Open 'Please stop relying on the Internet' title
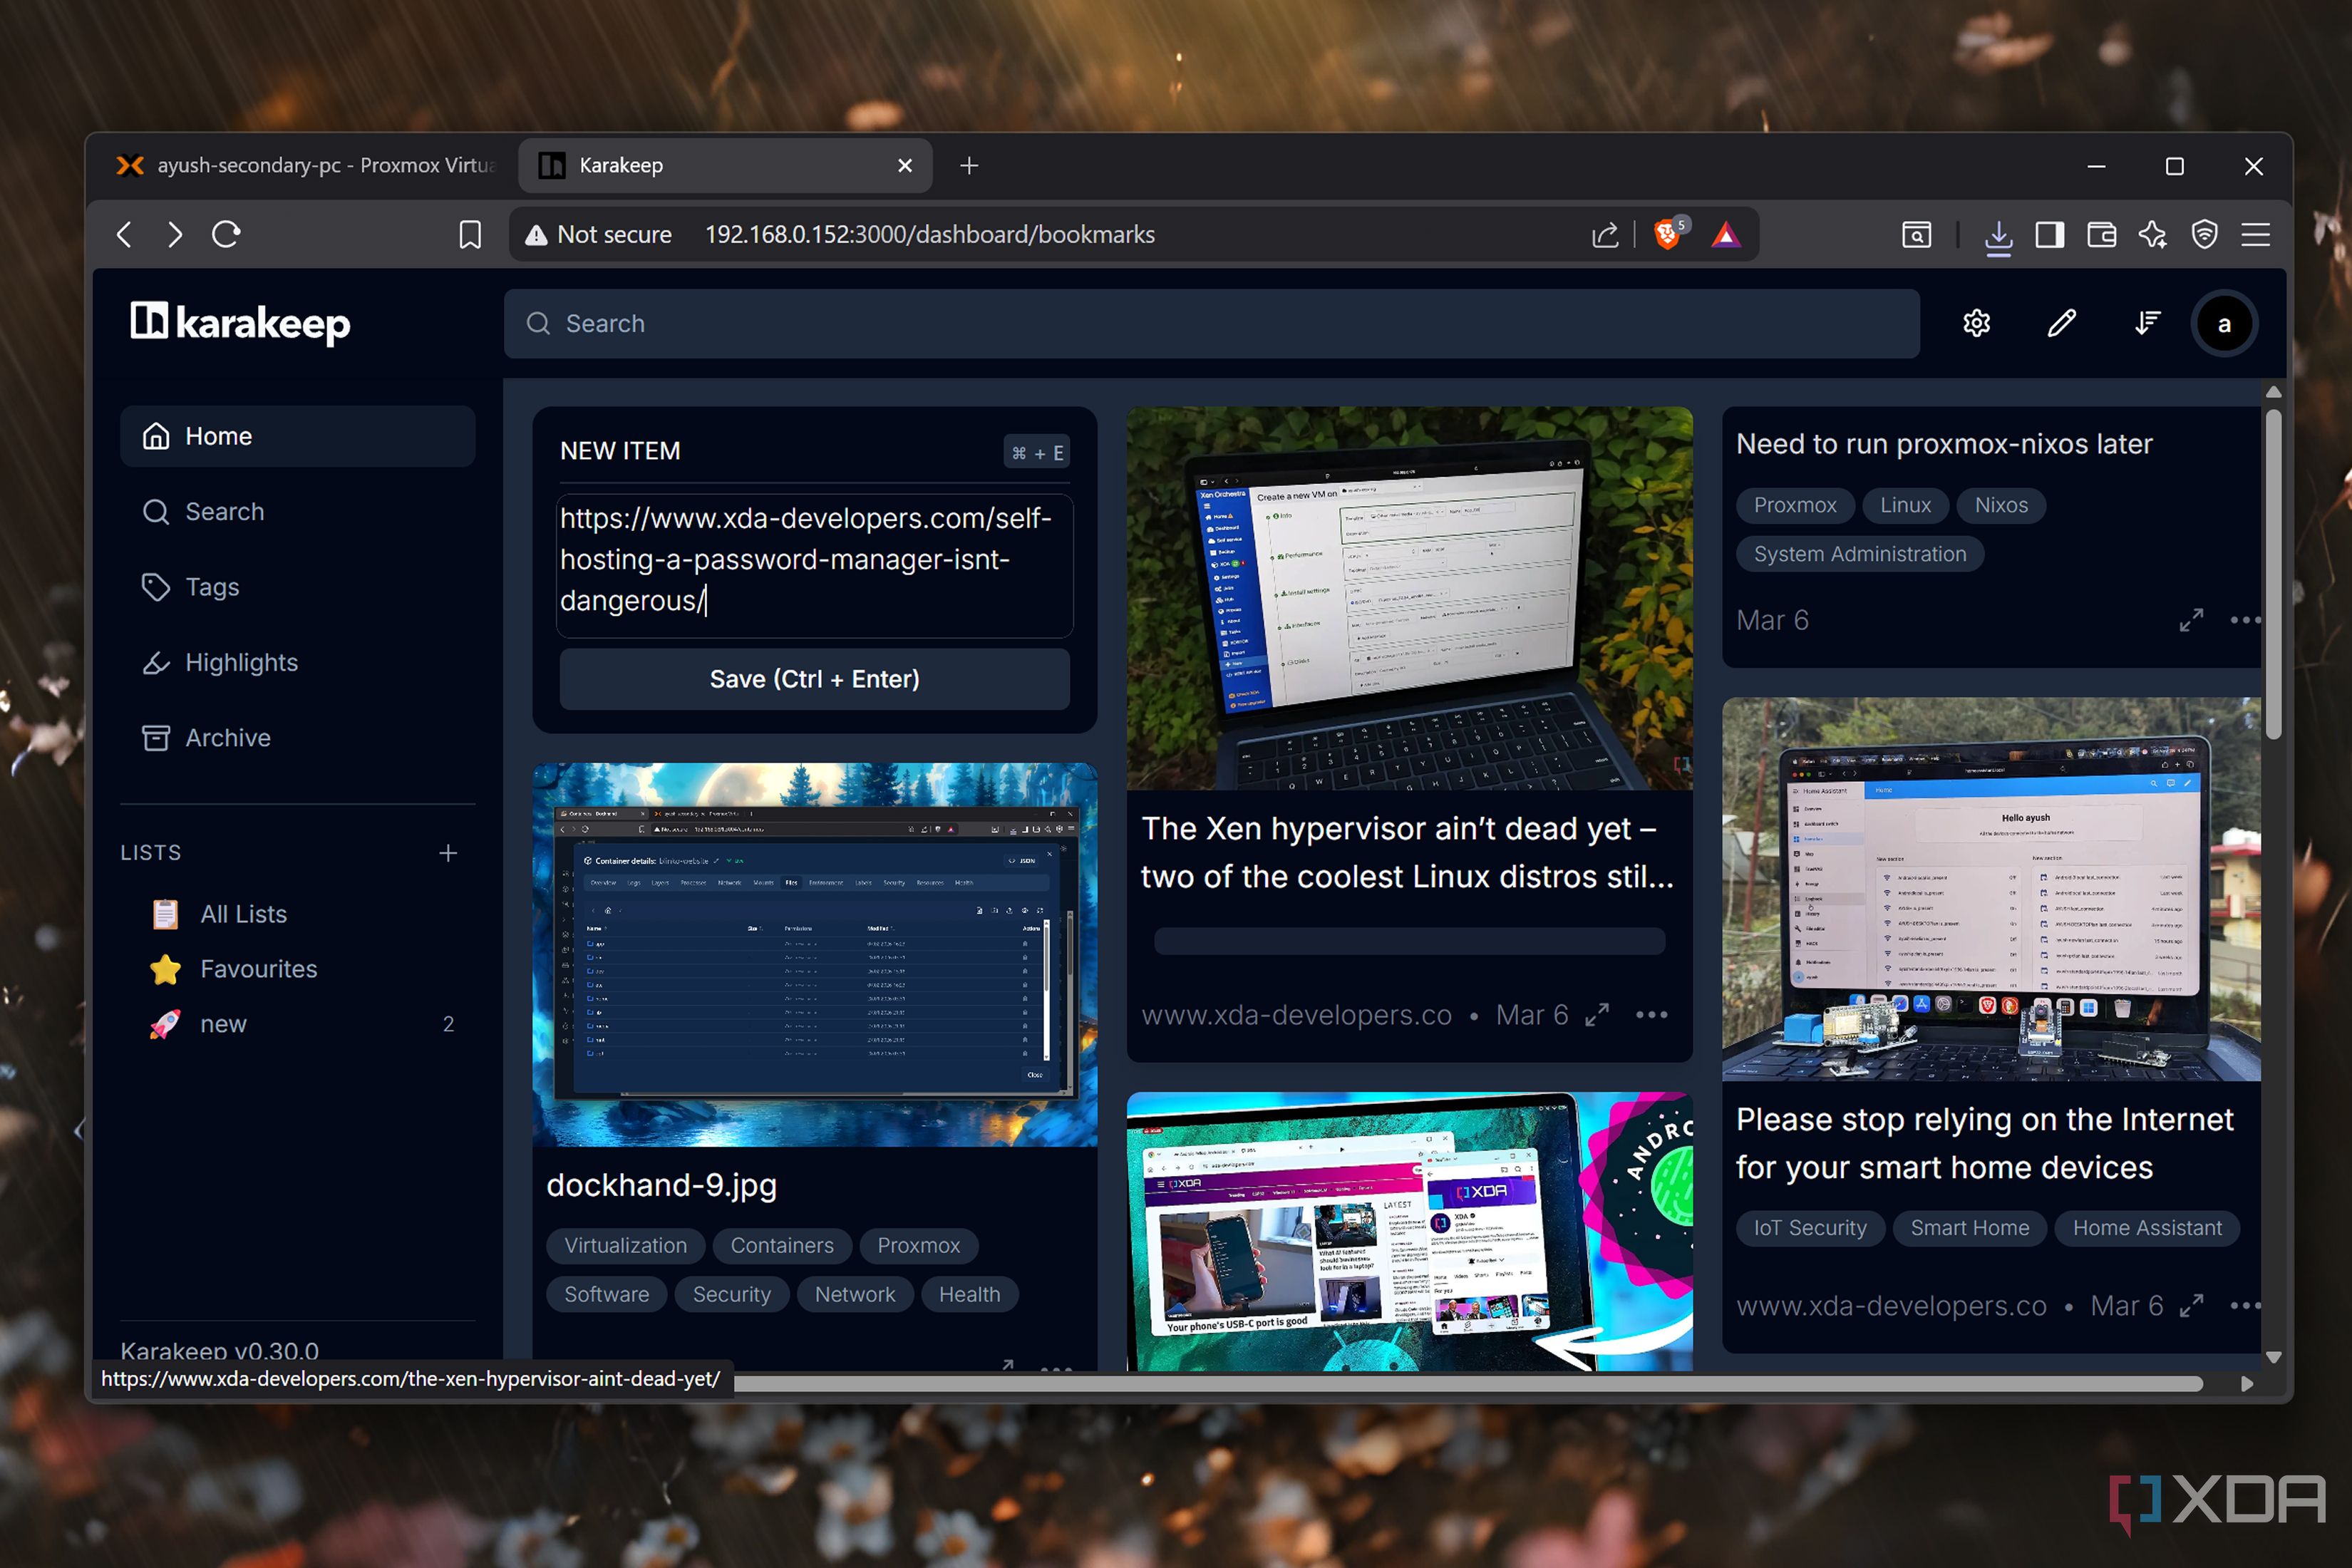2352x1568 pixels. tap(1984, 1143)
